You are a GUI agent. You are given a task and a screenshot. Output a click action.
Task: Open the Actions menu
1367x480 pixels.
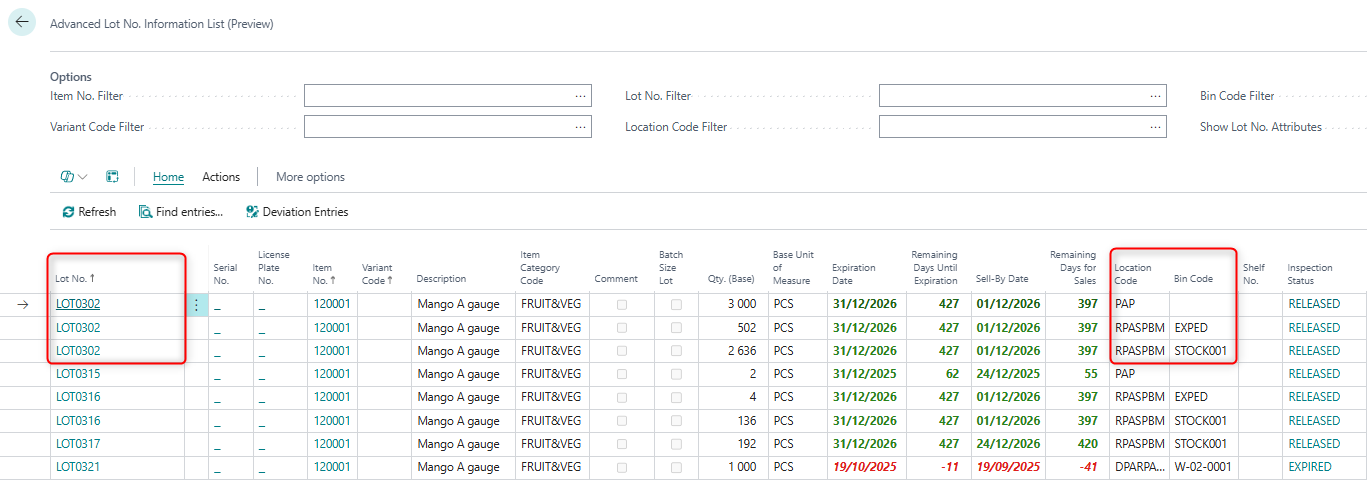pyautogui.click(x=221, y=177)
